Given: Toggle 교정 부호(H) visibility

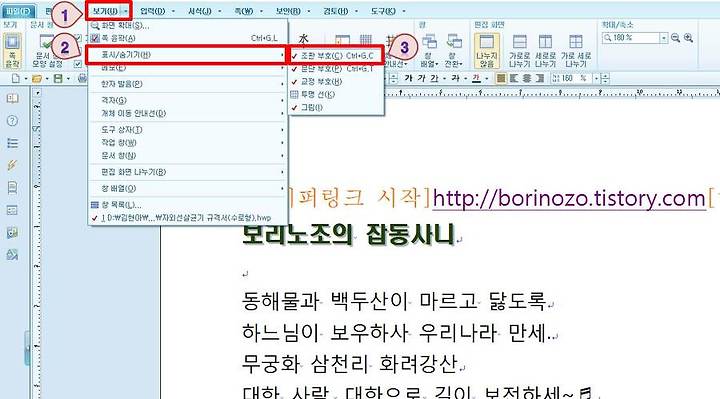Looking at the screenshot, I should (x=336, y=81).
